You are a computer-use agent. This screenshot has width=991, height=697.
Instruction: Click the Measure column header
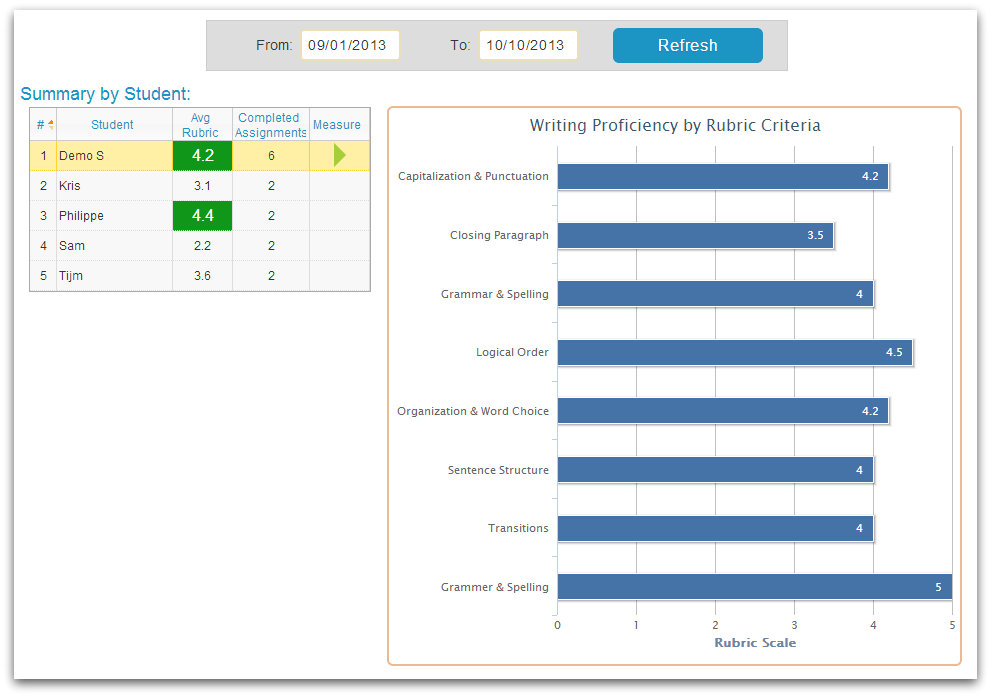(338, 124)
